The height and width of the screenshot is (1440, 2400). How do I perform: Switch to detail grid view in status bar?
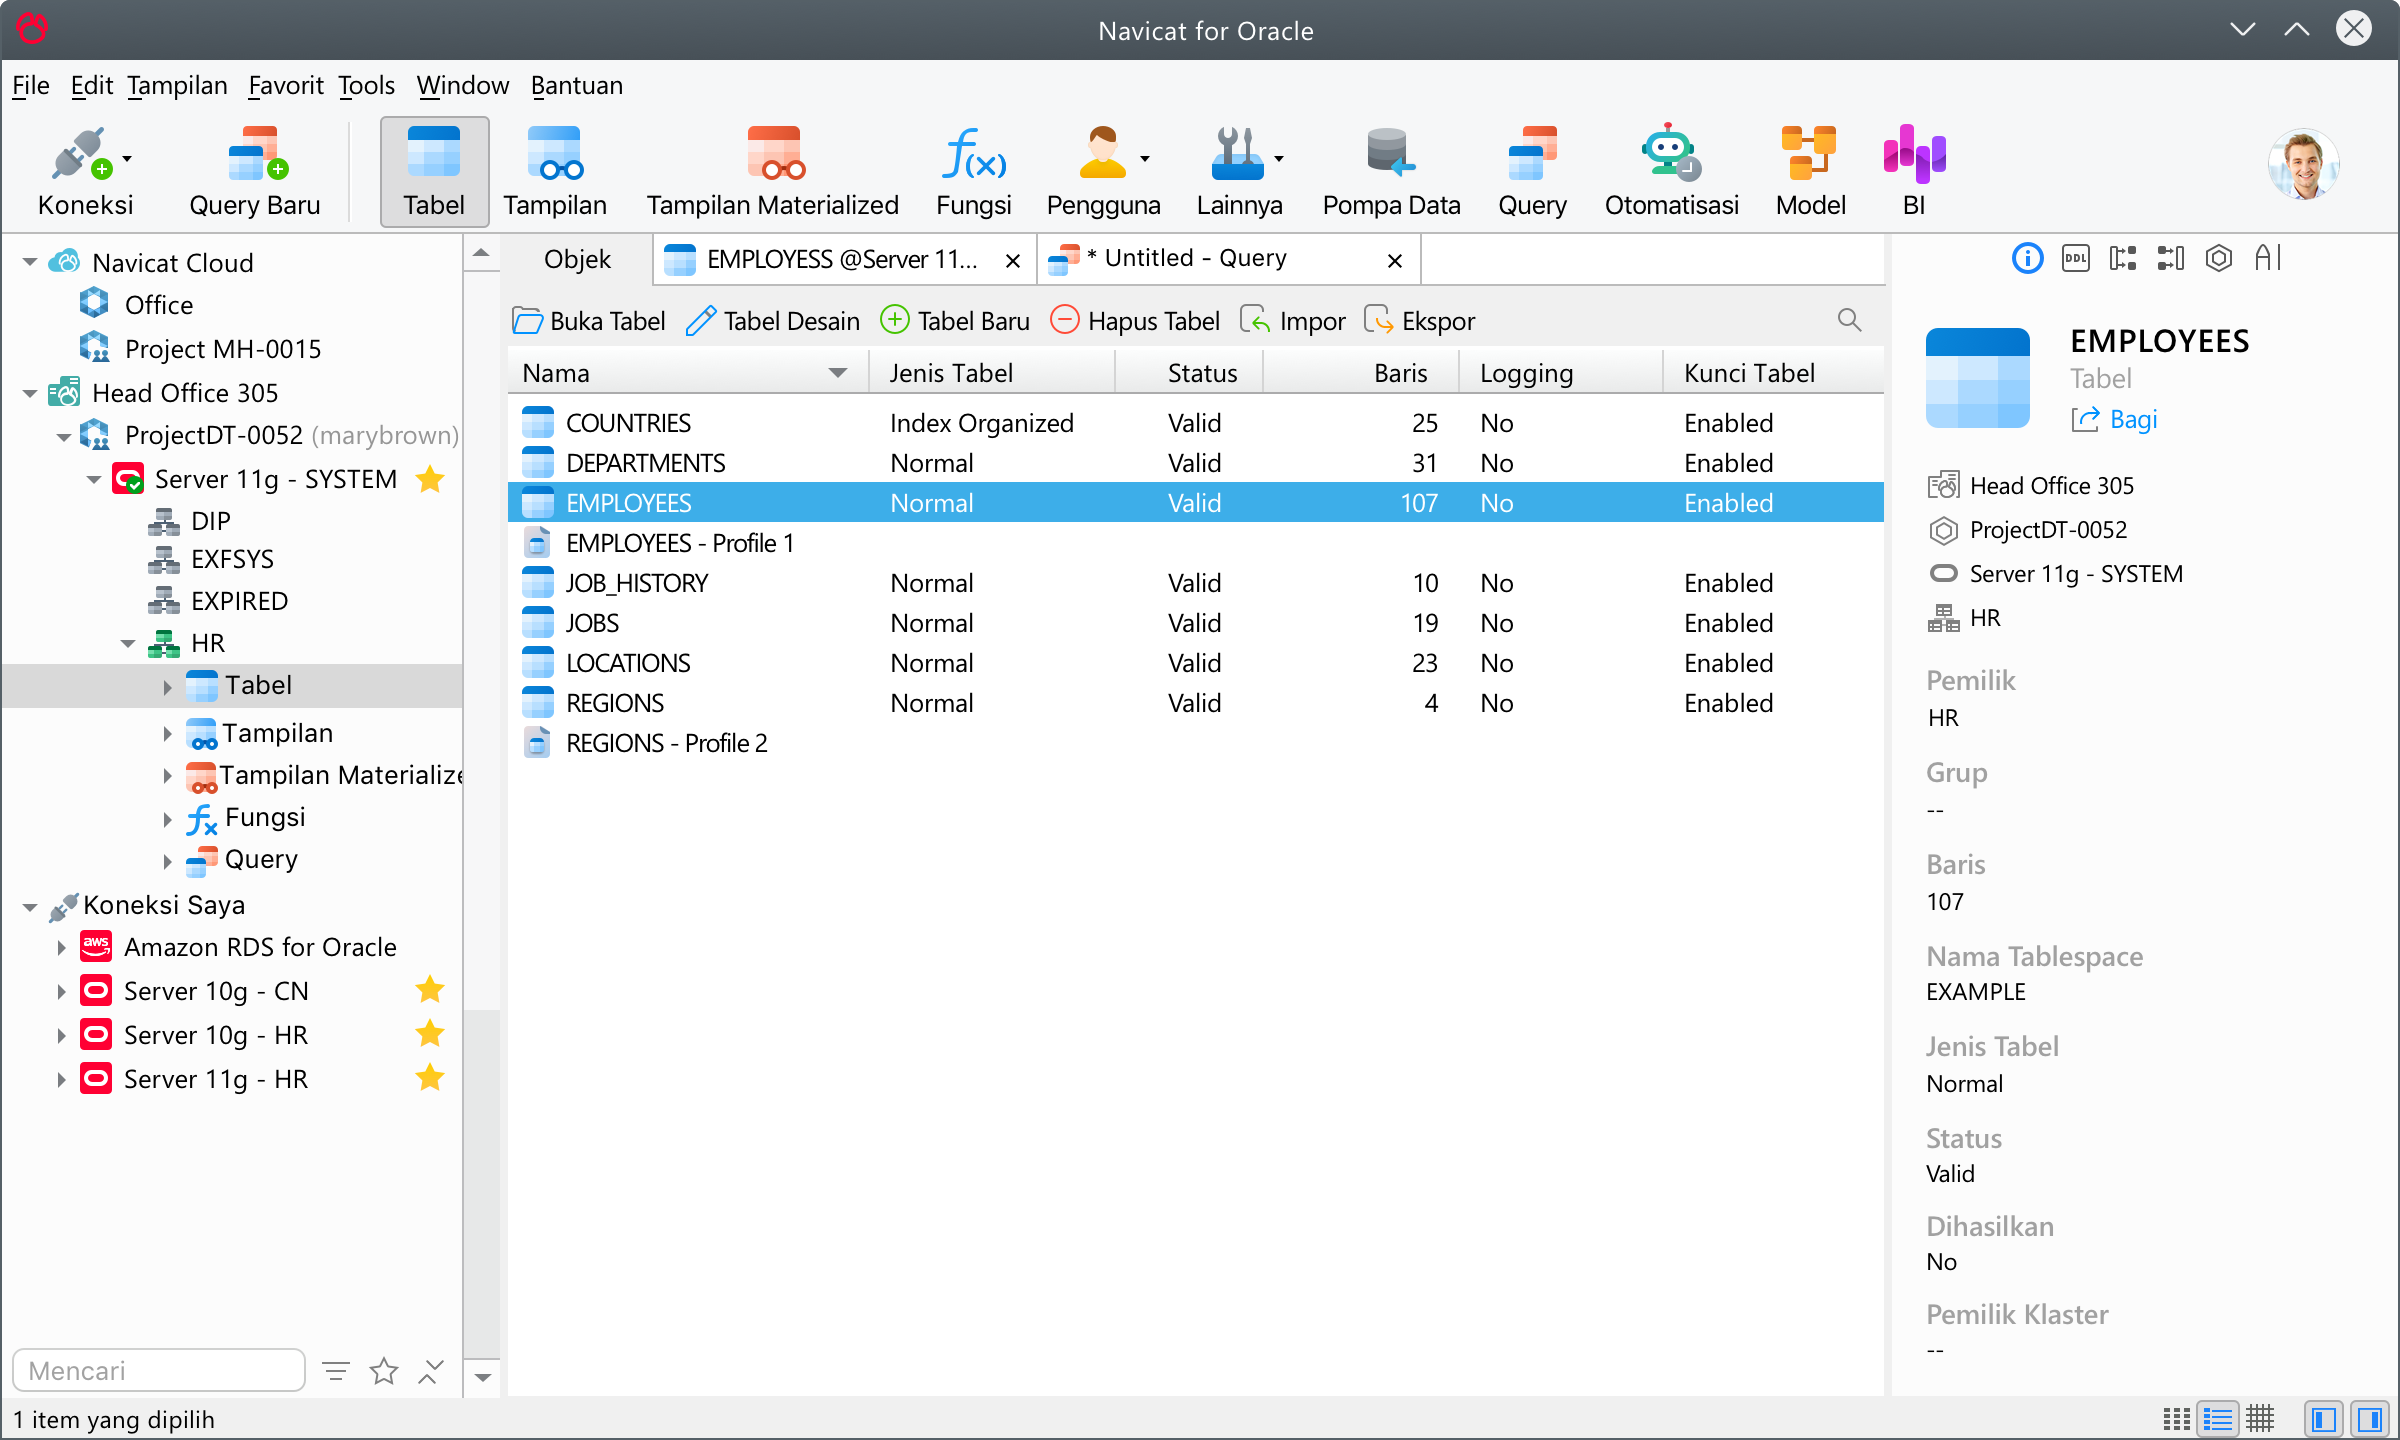(x=2260, y=1419)
